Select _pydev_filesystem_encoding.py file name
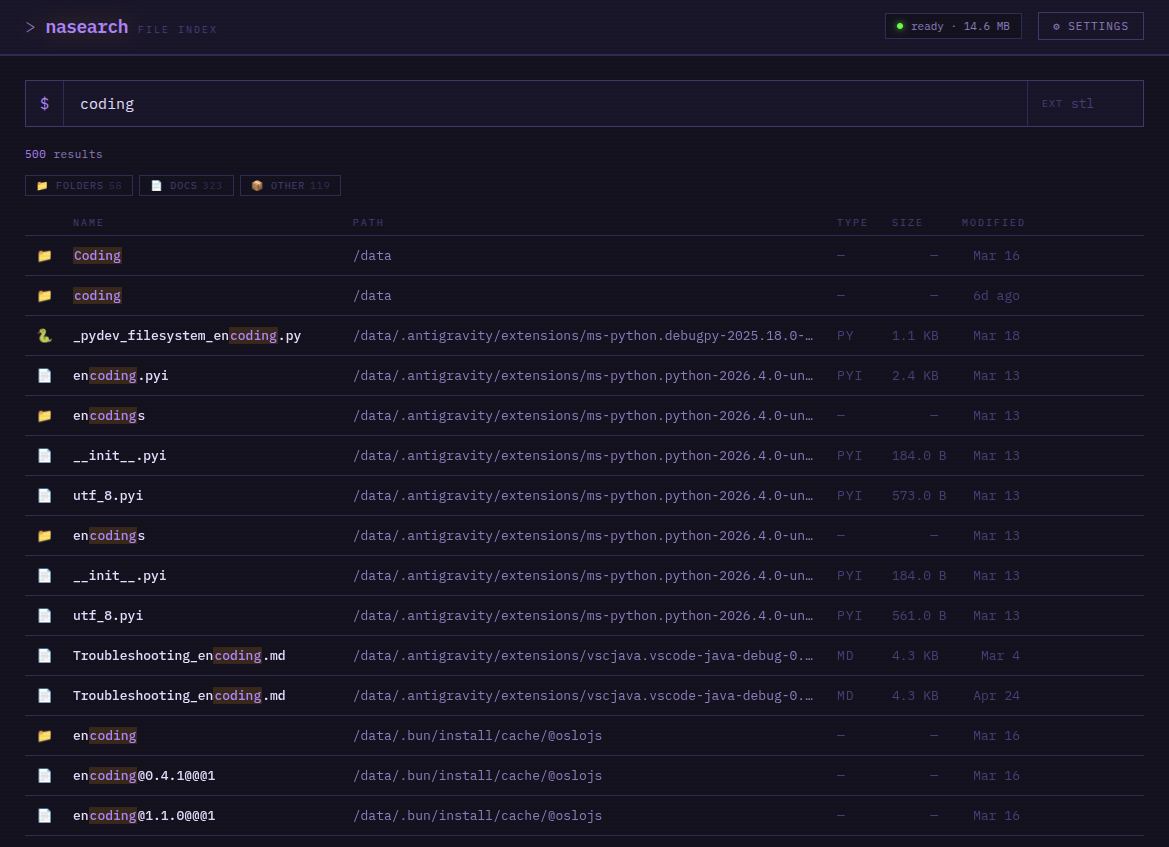The width and height of the screenshot is (1169, 847). pyautogui.click(x=187, y=336)
